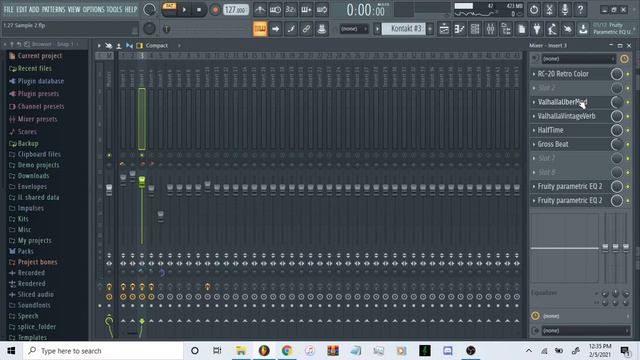Open mixer input (none) dropdown at top
The height and width of the screenshot is (360, 640).
point(578,59)
